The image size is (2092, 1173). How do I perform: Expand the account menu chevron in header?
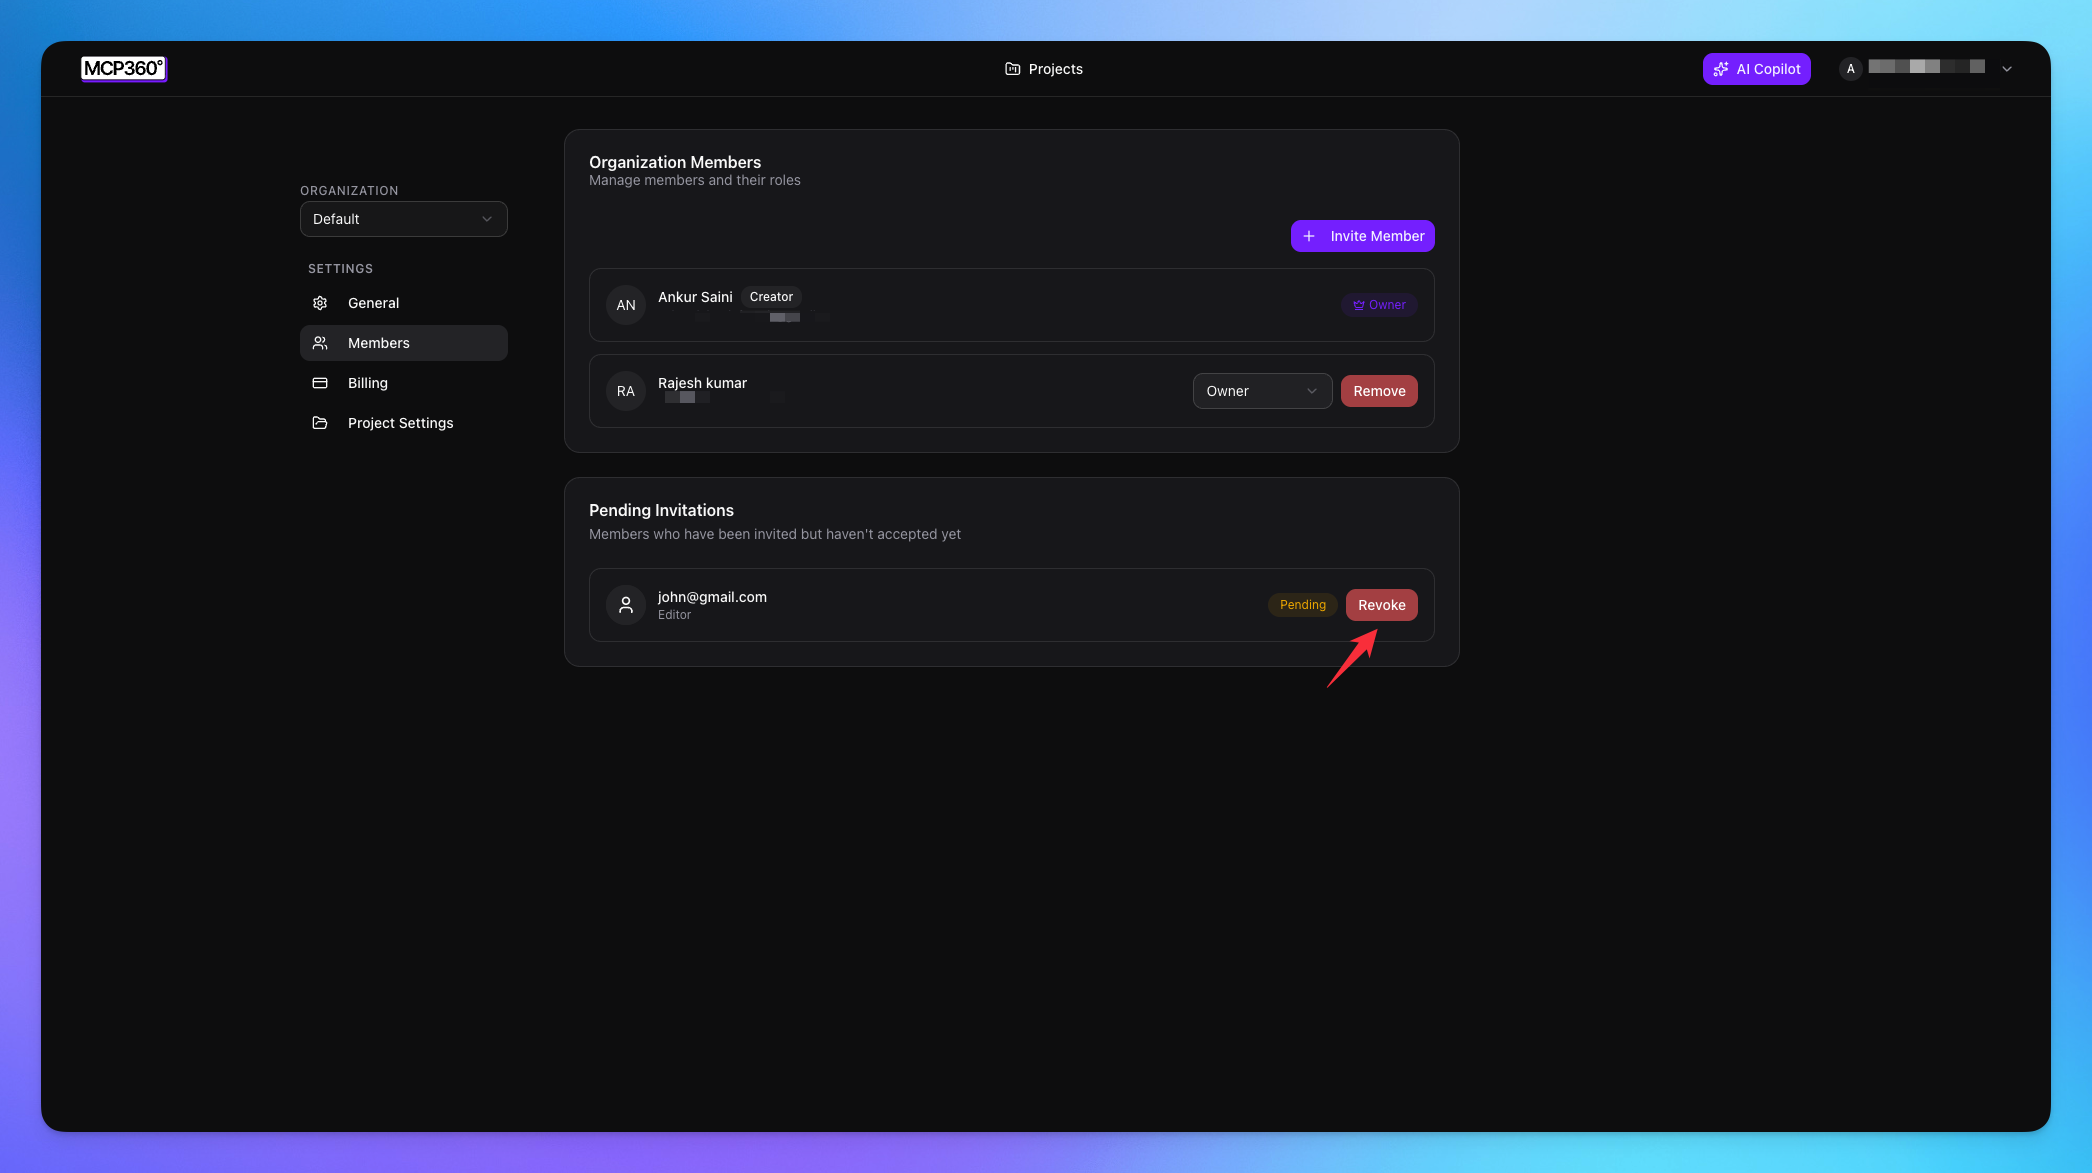point(2006,69)
